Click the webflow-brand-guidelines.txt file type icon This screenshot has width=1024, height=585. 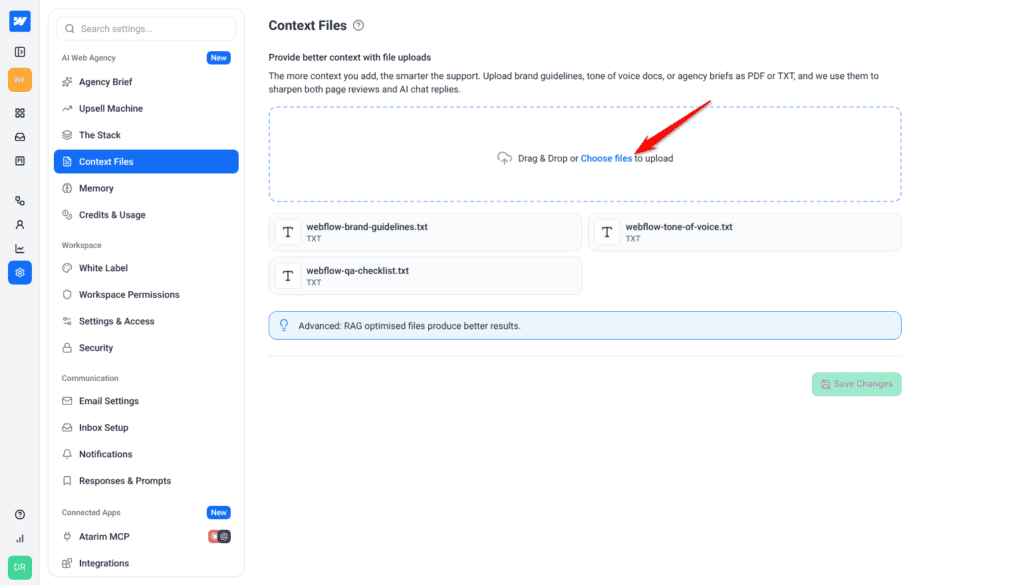[x=287, y=232]
